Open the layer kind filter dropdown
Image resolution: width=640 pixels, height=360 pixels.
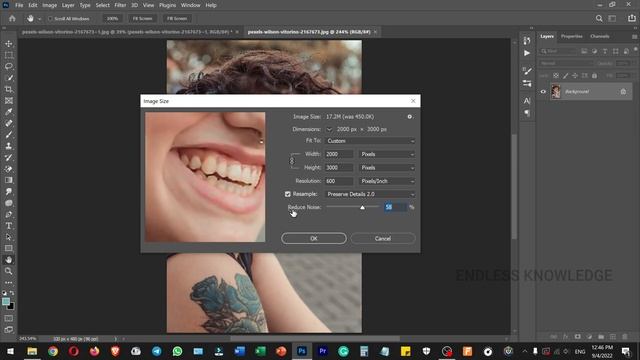558,51
